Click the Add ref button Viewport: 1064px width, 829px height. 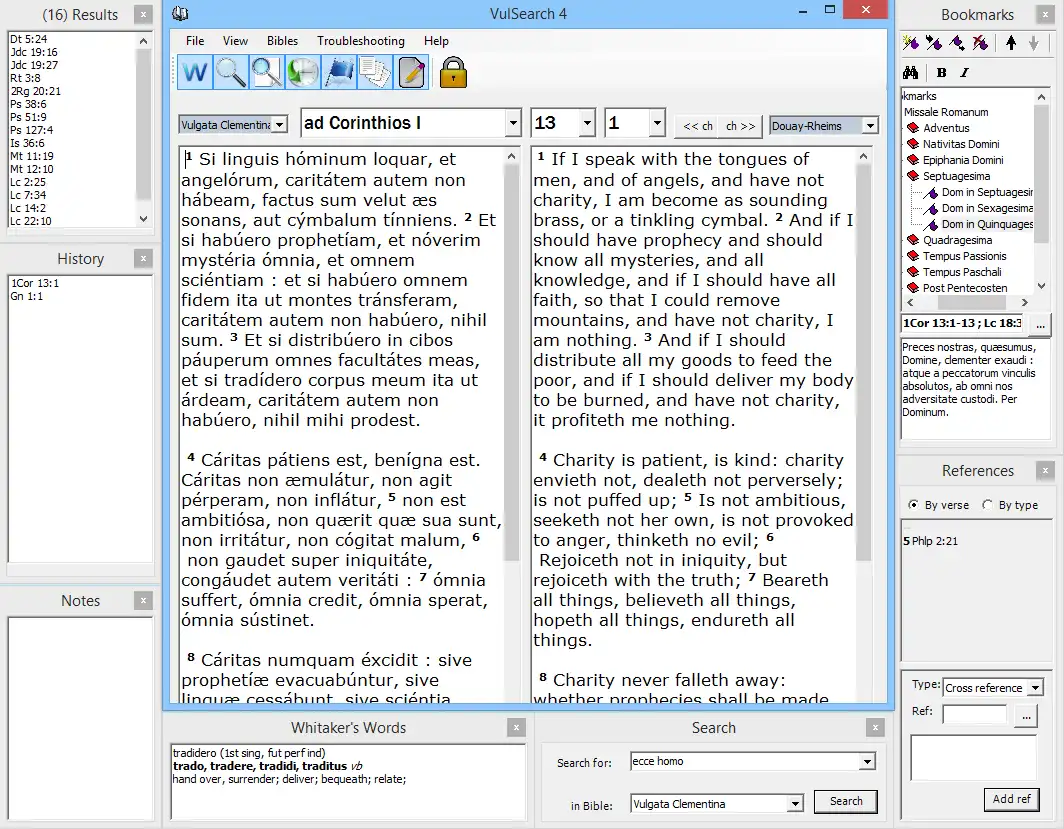click(1011, 799)
